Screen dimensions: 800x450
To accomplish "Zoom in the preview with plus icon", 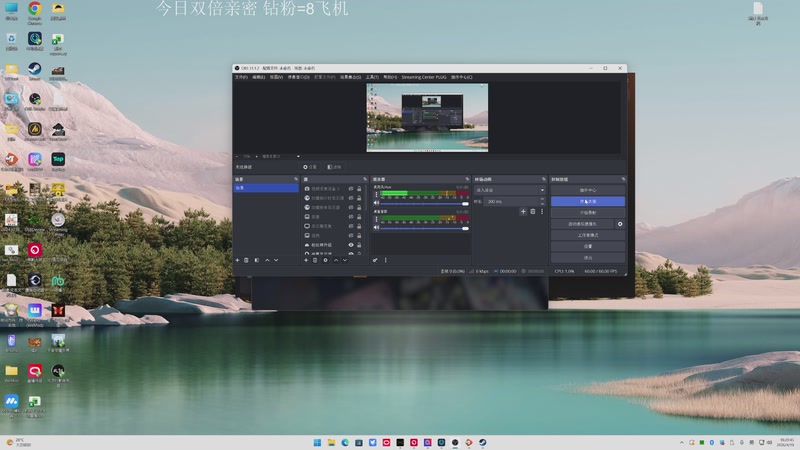I will click(x=256, y=156).
